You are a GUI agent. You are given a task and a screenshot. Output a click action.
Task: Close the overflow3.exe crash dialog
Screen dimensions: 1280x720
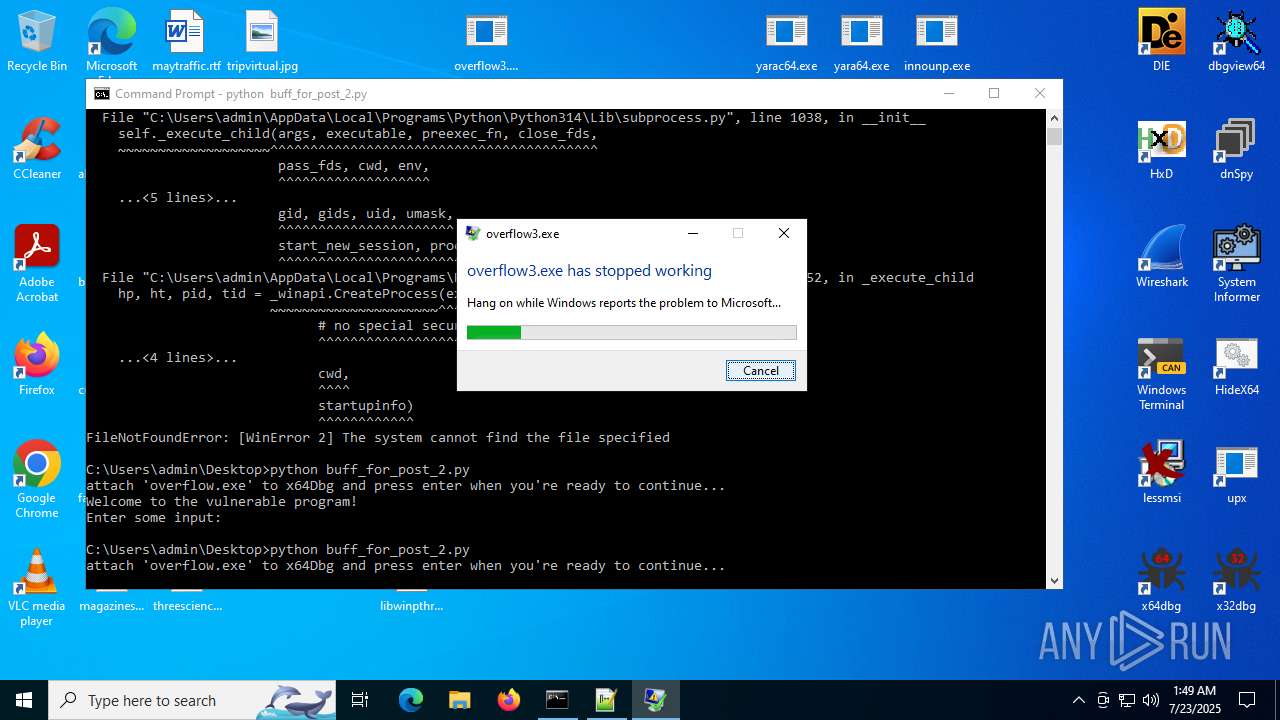pyautogui.click(x=784, y=233)
